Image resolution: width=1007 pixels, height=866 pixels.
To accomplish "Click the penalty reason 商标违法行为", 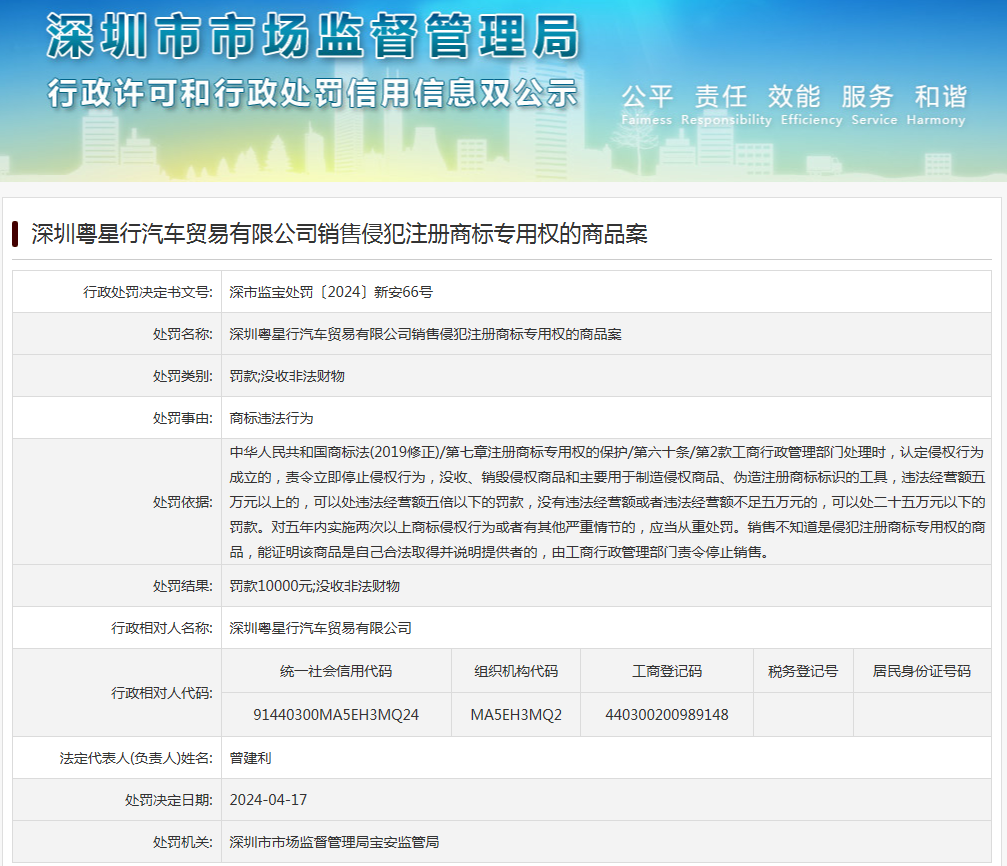I will [x=271, y=418].
